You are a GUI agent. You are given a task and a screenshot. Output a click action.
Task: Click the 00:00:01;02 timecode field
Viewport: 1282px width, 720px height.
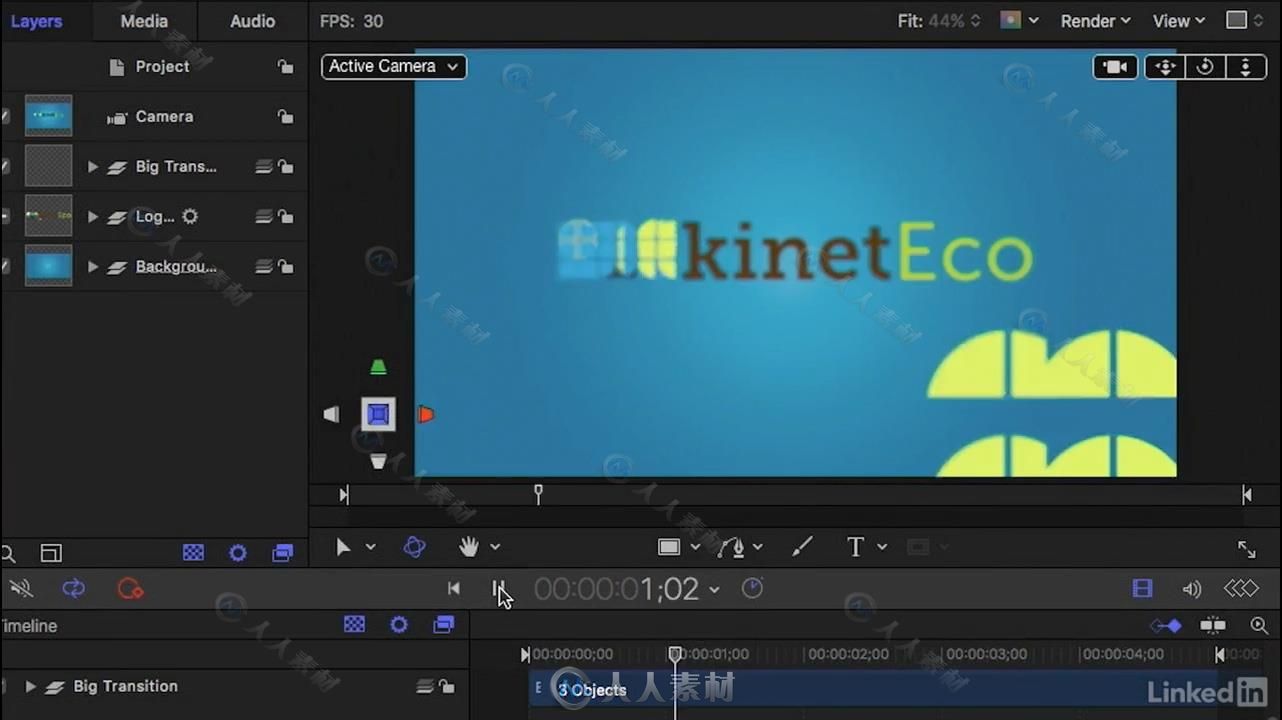(616, 589)
